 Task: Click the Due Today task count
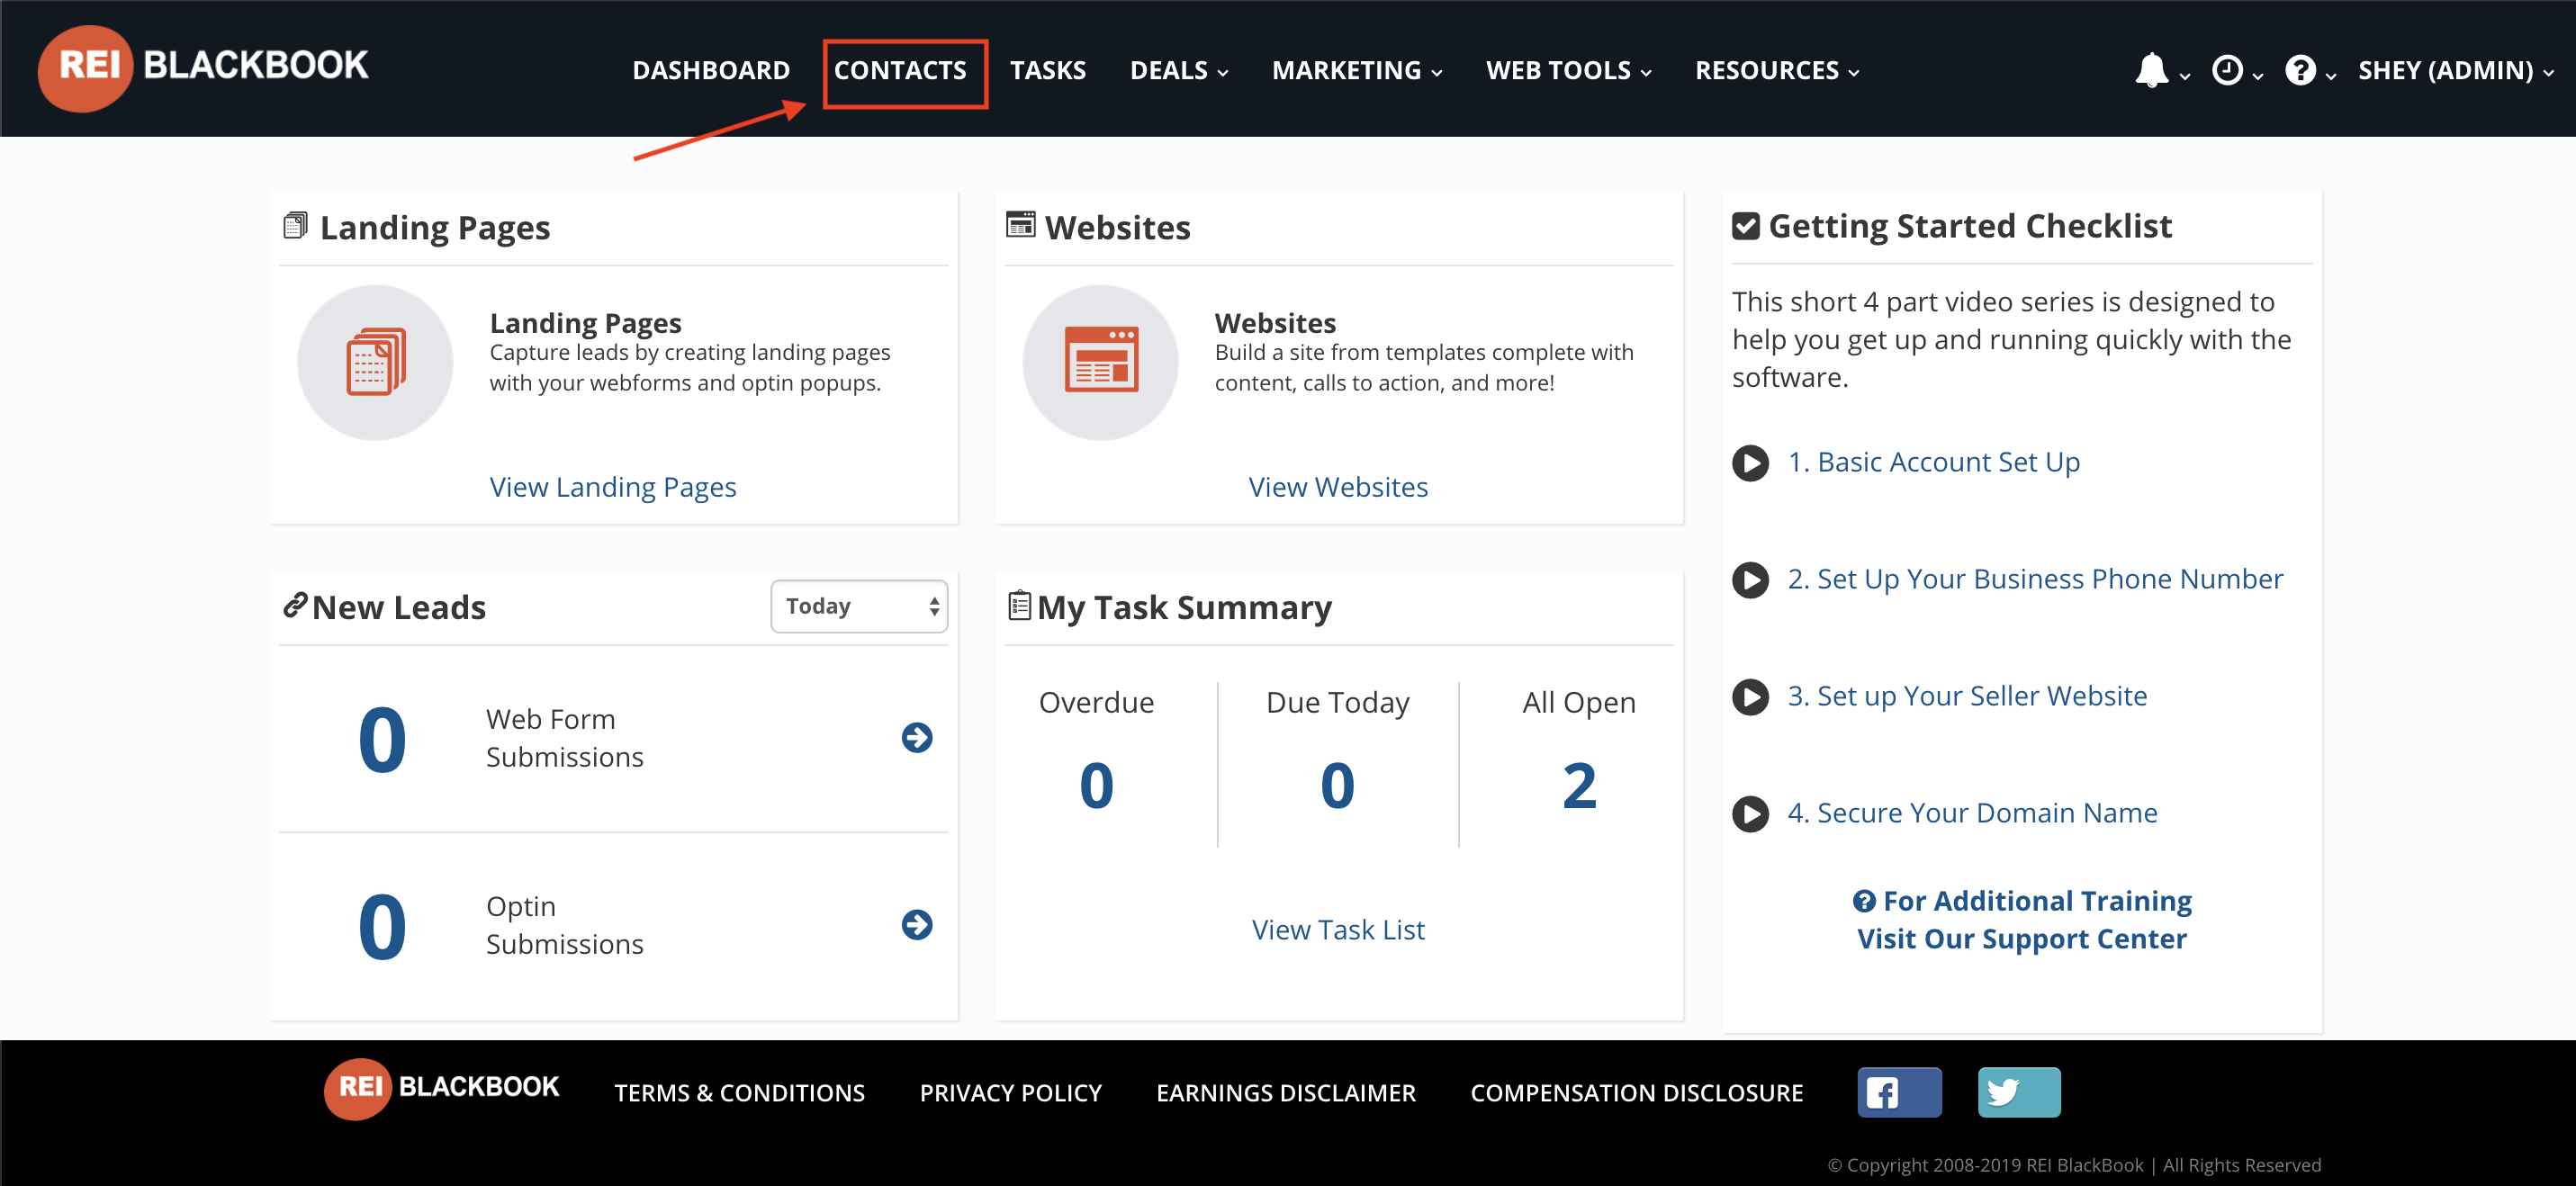click(x=1337, y=786)
